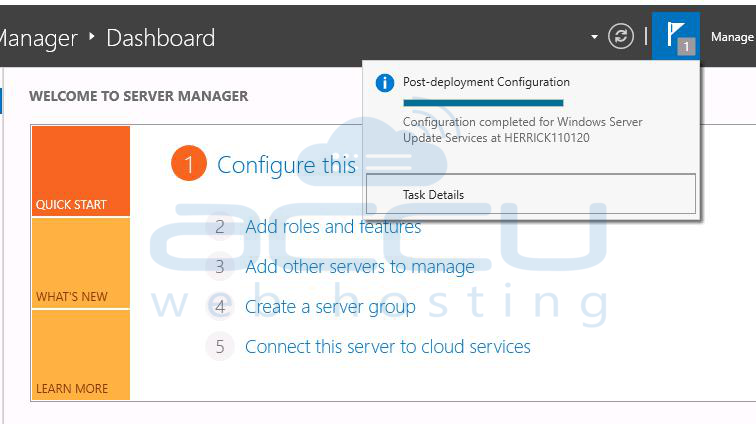Click Connect this server to cloud services
Viewport: 756px width, 424px height.
point(388,346)
